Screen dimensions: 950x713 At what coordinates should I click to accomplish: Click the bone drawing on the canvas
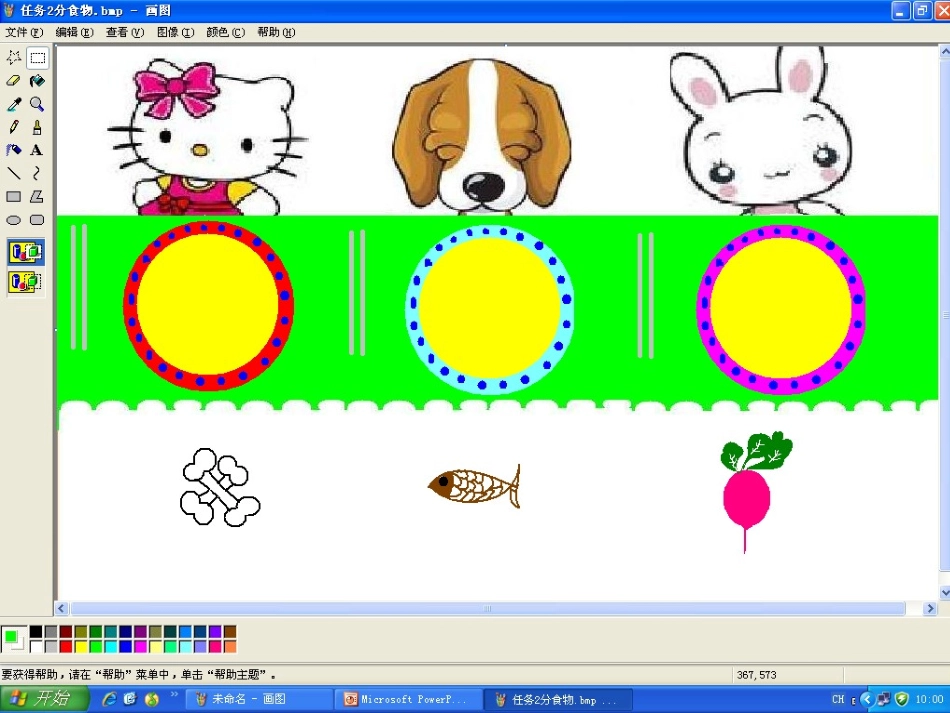[x=220, y=487]
